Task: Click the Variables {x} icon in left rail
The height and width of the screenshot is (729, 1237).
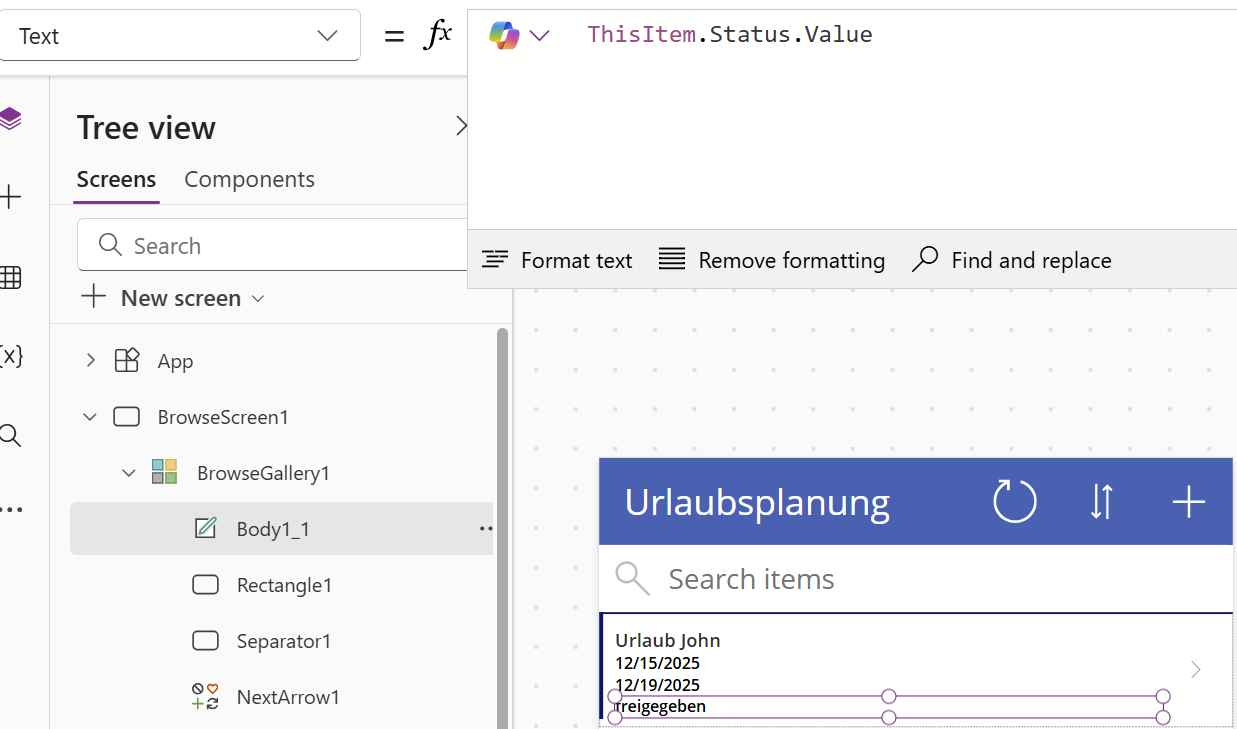Action: 12,355
